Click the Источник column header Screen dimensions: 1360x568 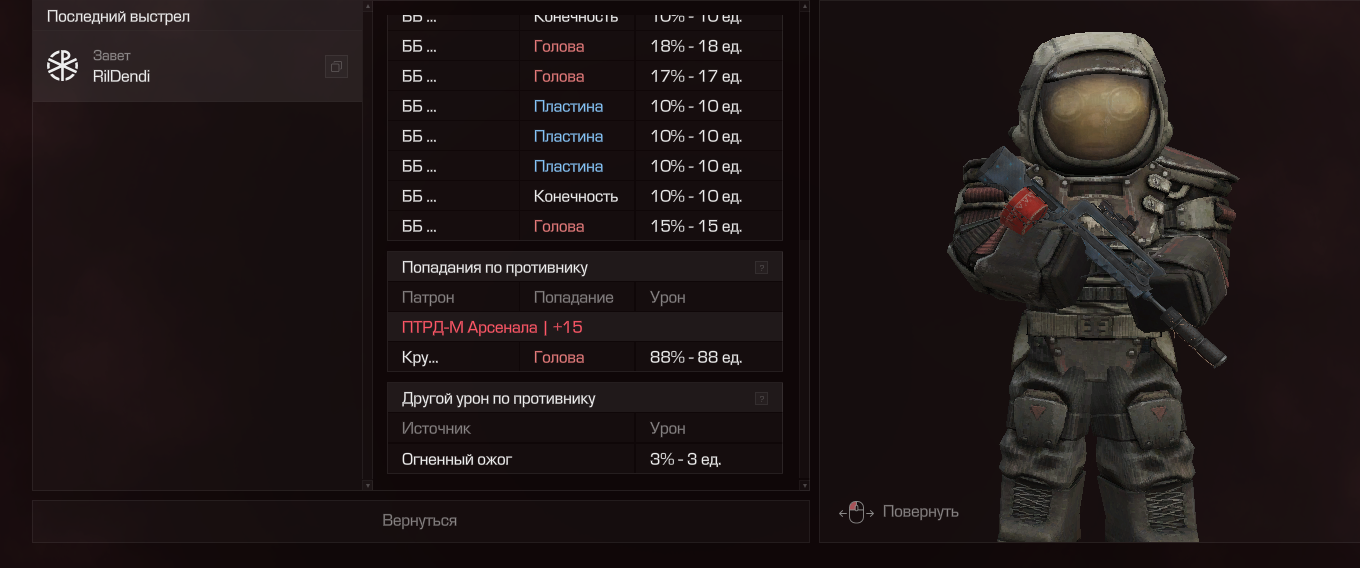436,428
